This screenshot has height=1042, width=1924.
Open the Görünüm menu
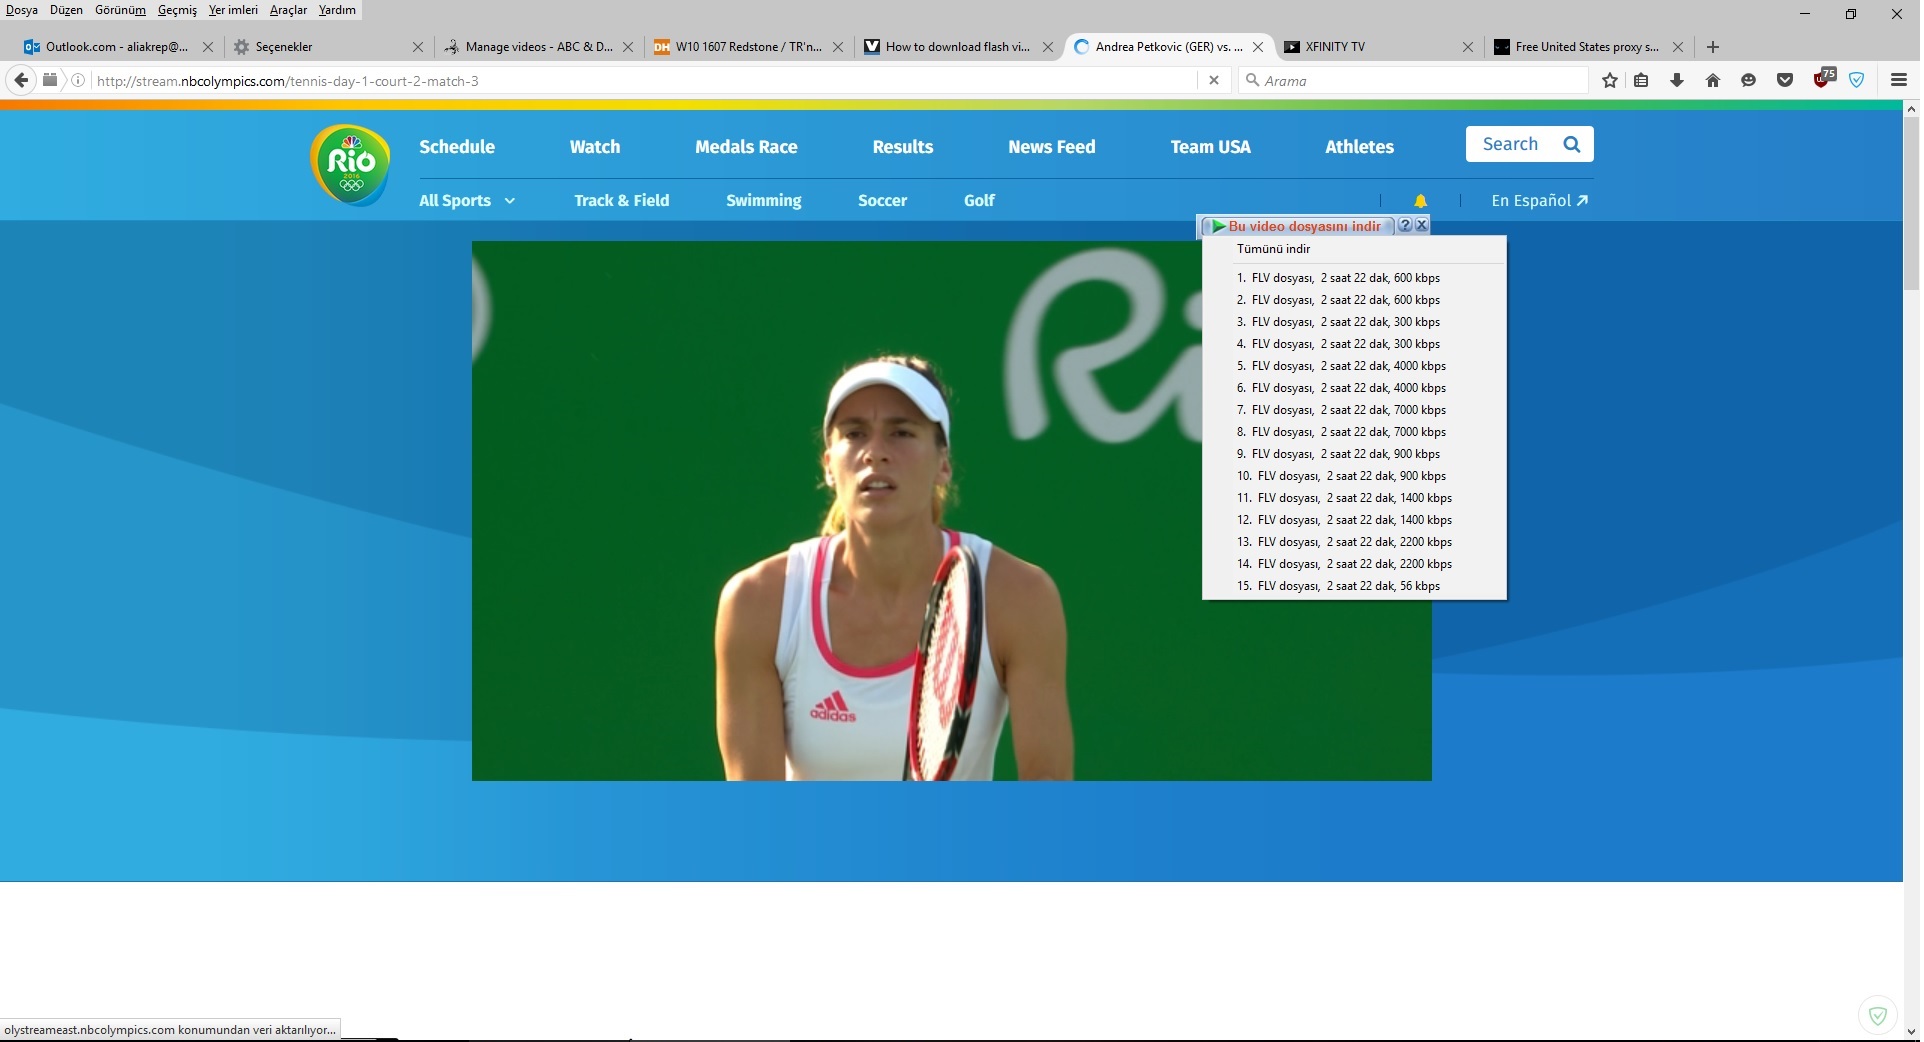120,10
